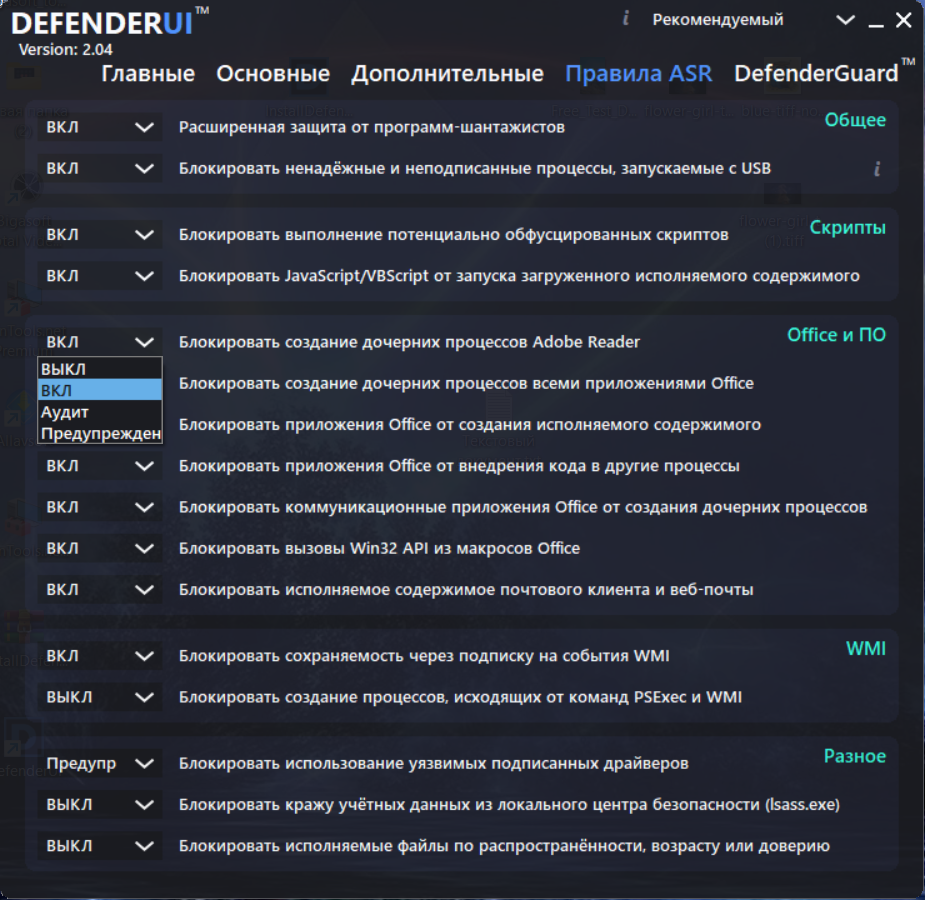Open dropdown for PSExec and WMI rule
The height and width of the screenshot is (900, 925).
pos(100,697)
